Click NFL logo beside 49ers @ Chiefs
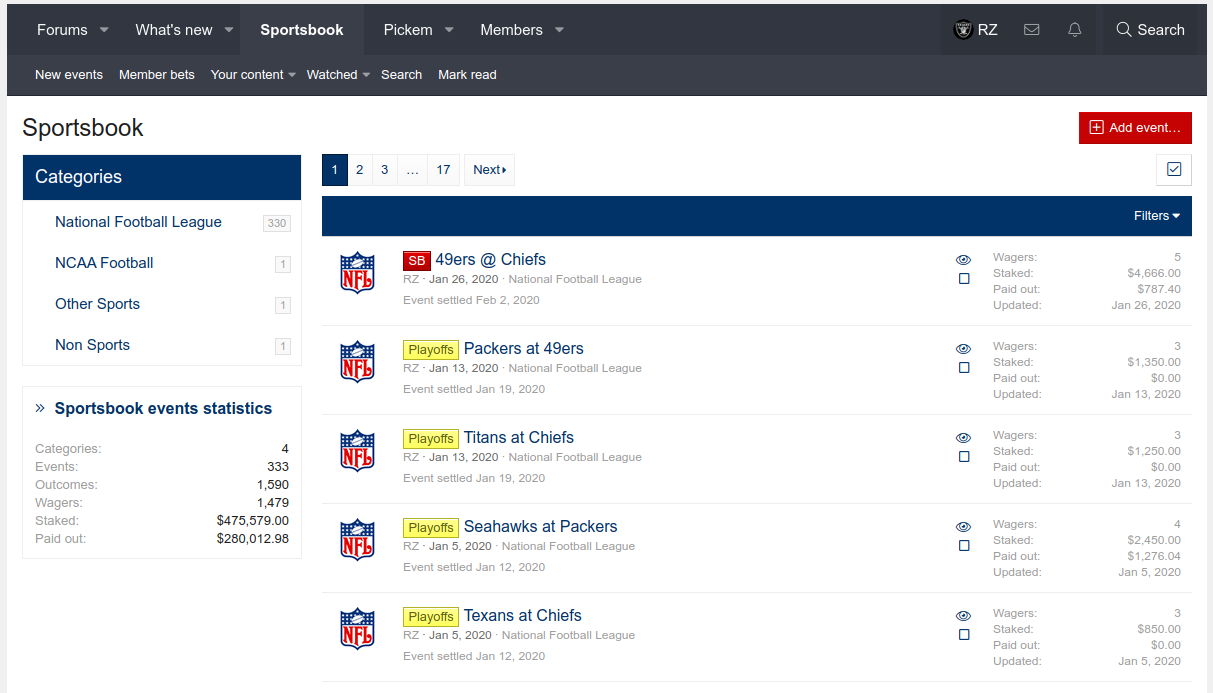The height and width of the screenshot is (693, 1213). pos(357,273)
